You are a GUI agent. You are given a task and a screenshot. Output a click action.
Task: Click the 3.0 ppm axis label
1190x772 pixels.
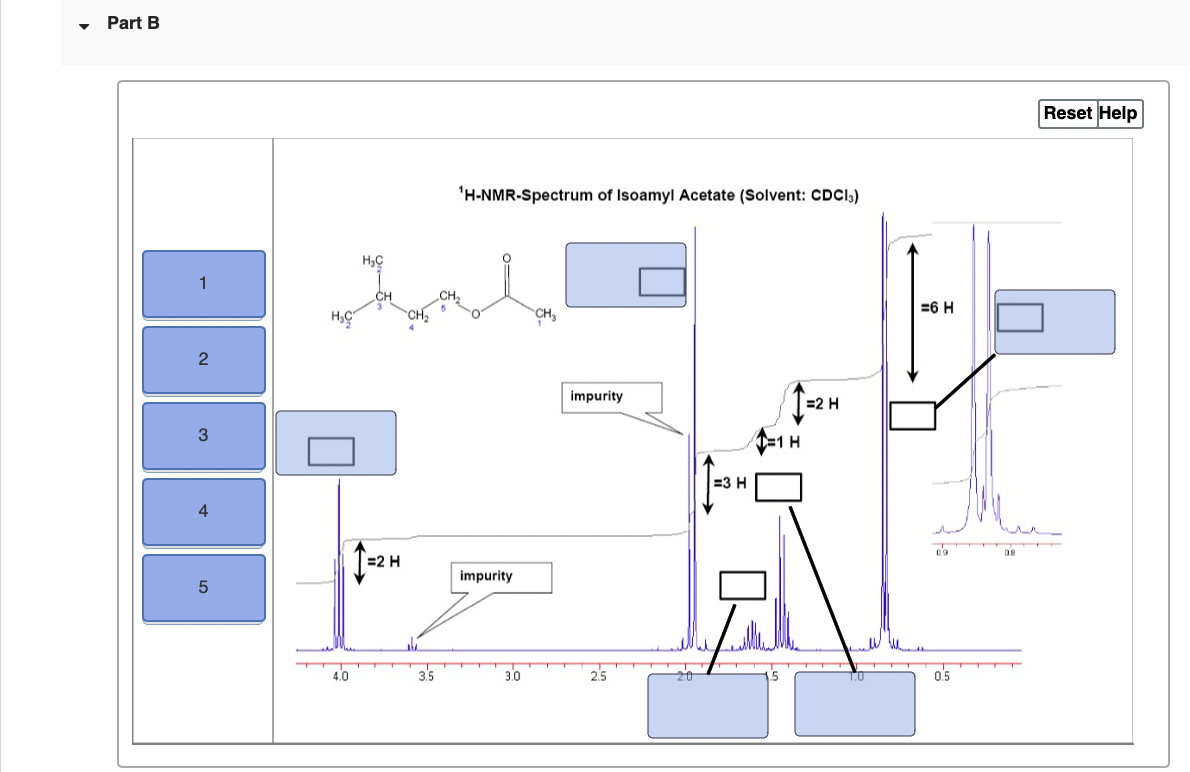(512, 676)
